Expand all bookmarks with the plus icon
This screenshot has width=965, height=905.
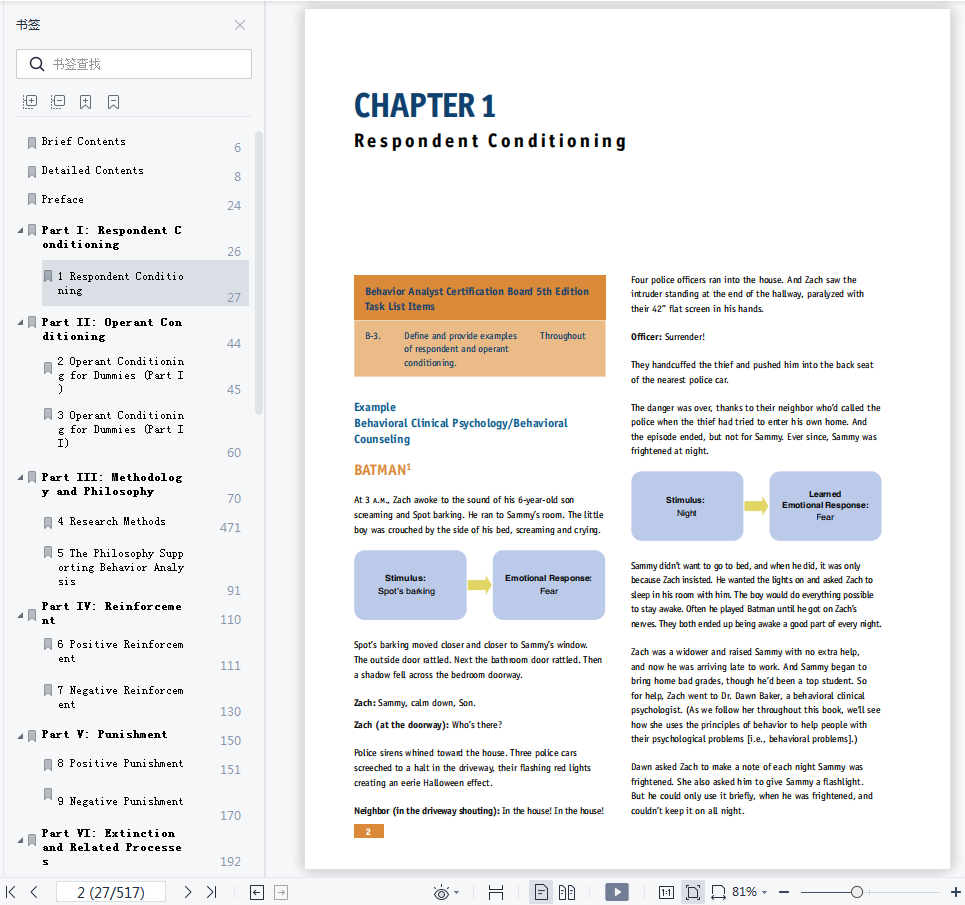click(30, 102)
